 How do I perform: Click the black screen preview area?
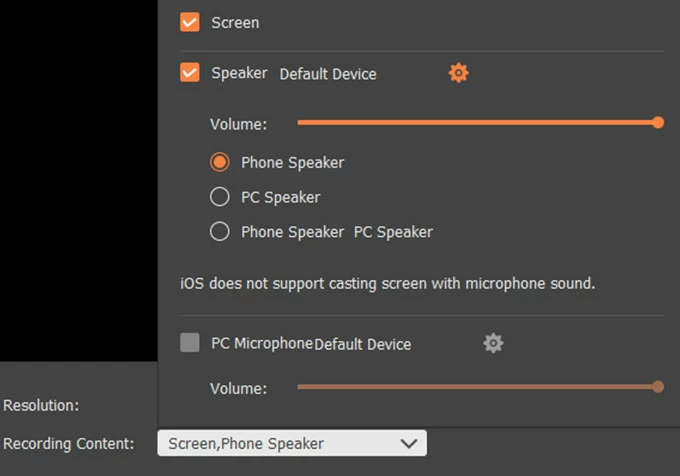78,180
